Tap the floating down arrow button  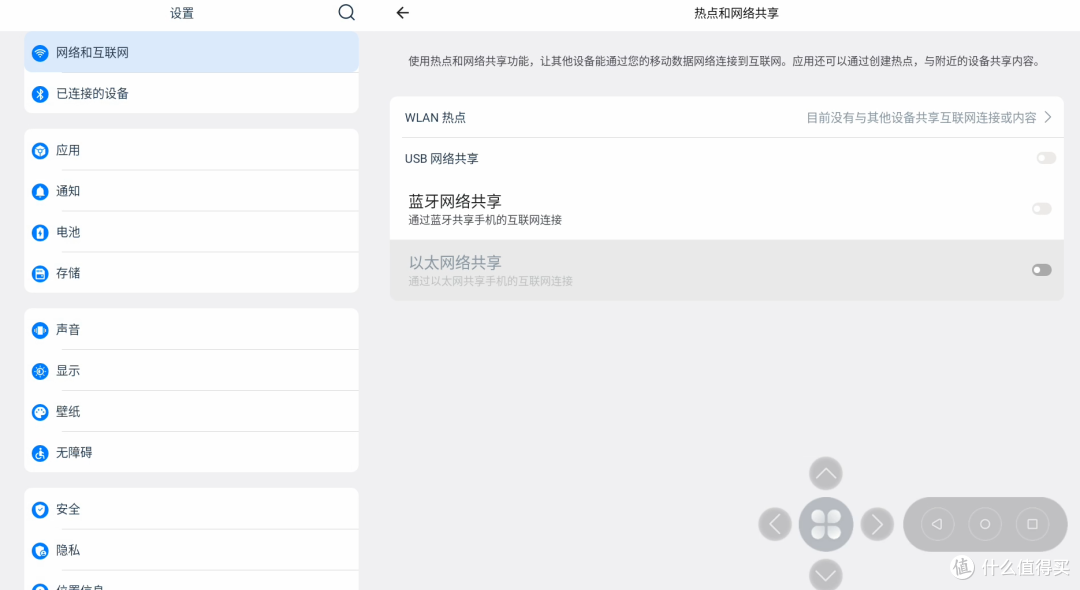coord(826,575)
